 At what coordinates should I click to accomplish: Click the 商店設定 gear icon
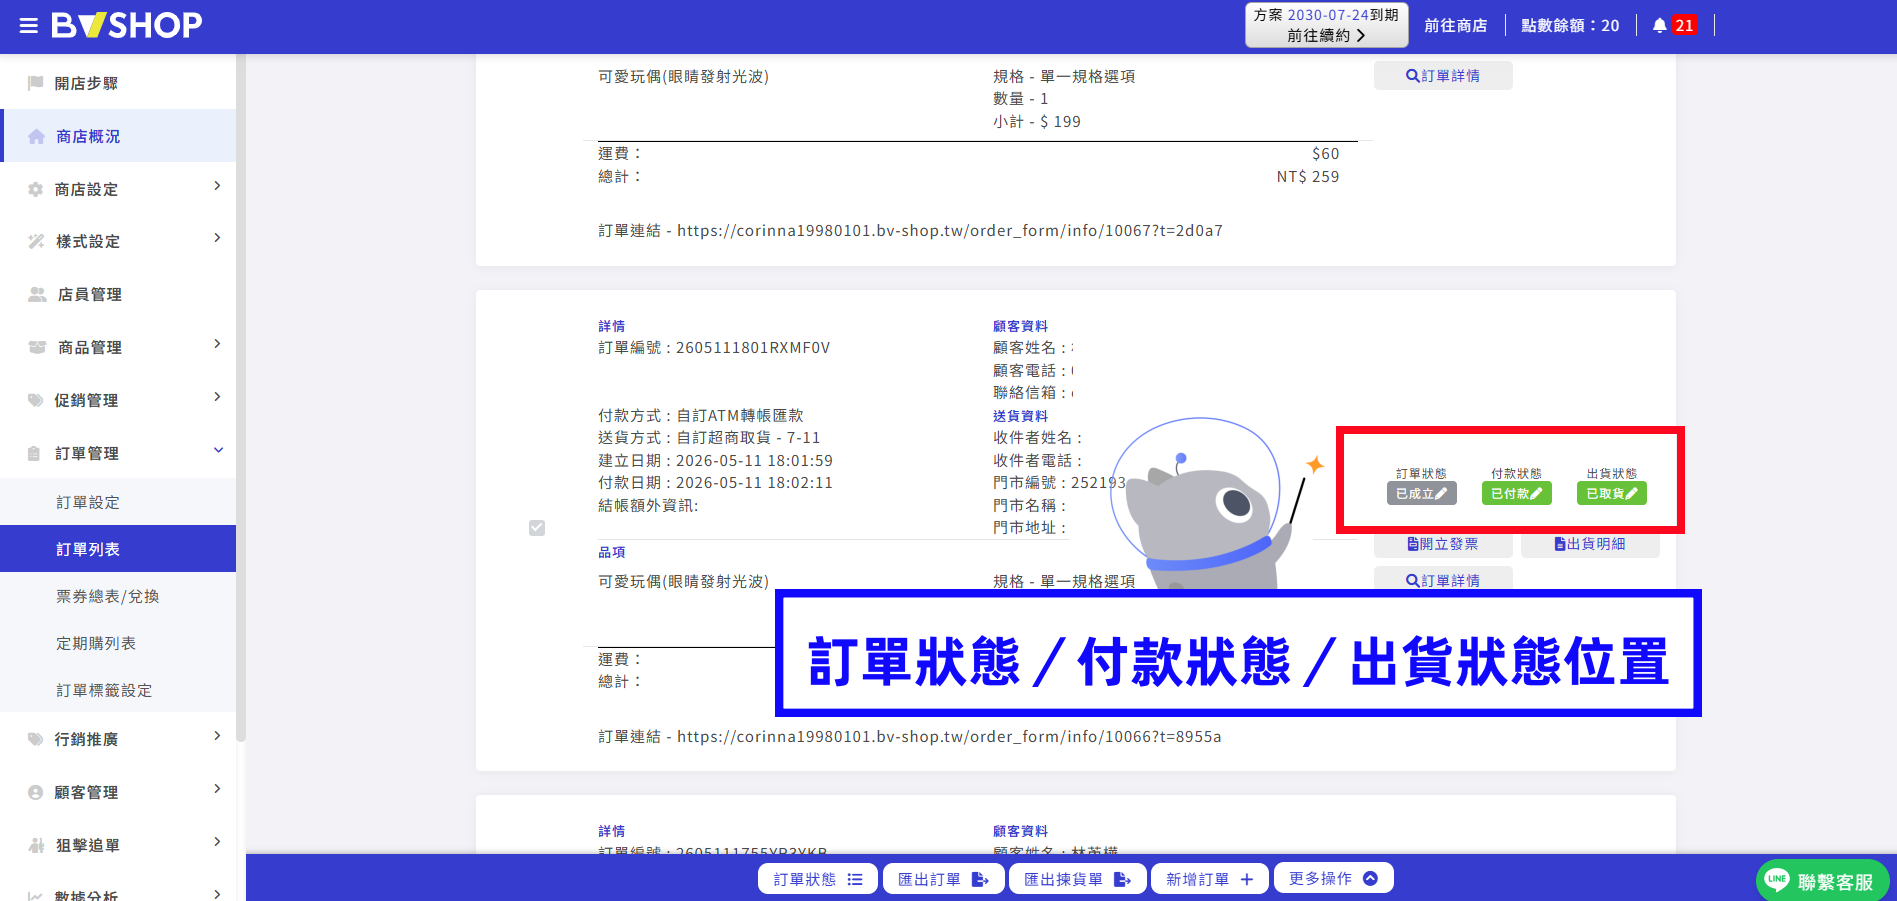[36, 189]
